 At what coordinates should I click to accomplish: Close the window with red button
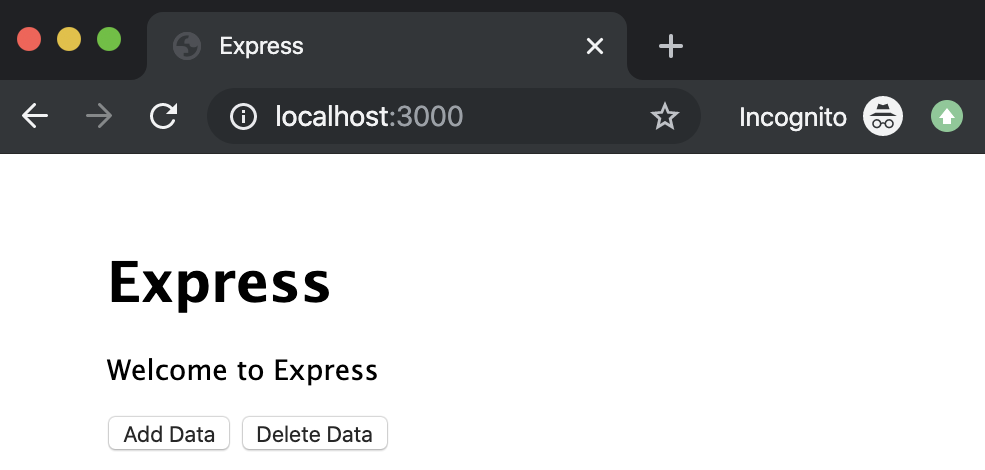29,40
